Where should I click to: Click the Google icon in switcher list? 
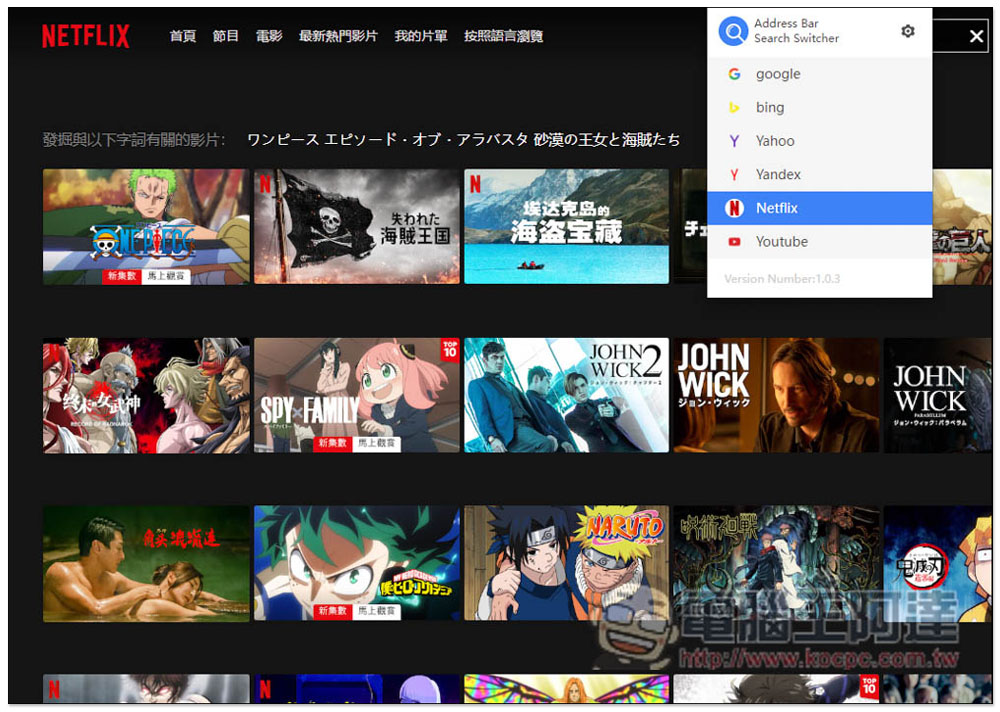(x=734, y=74)
